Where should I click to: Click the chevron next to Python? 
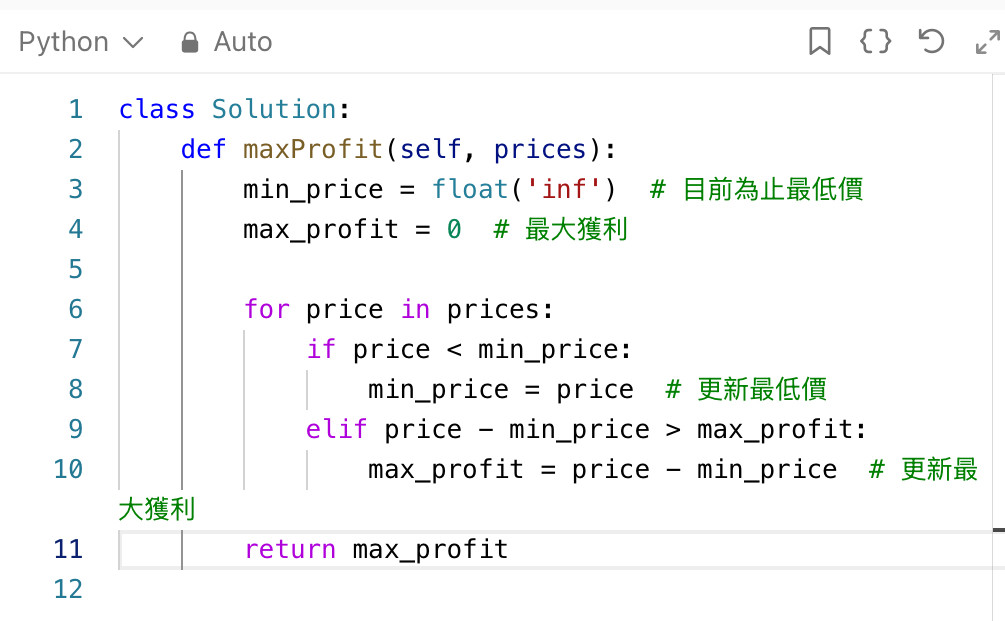pyautogui.click(x=133, y=43)
